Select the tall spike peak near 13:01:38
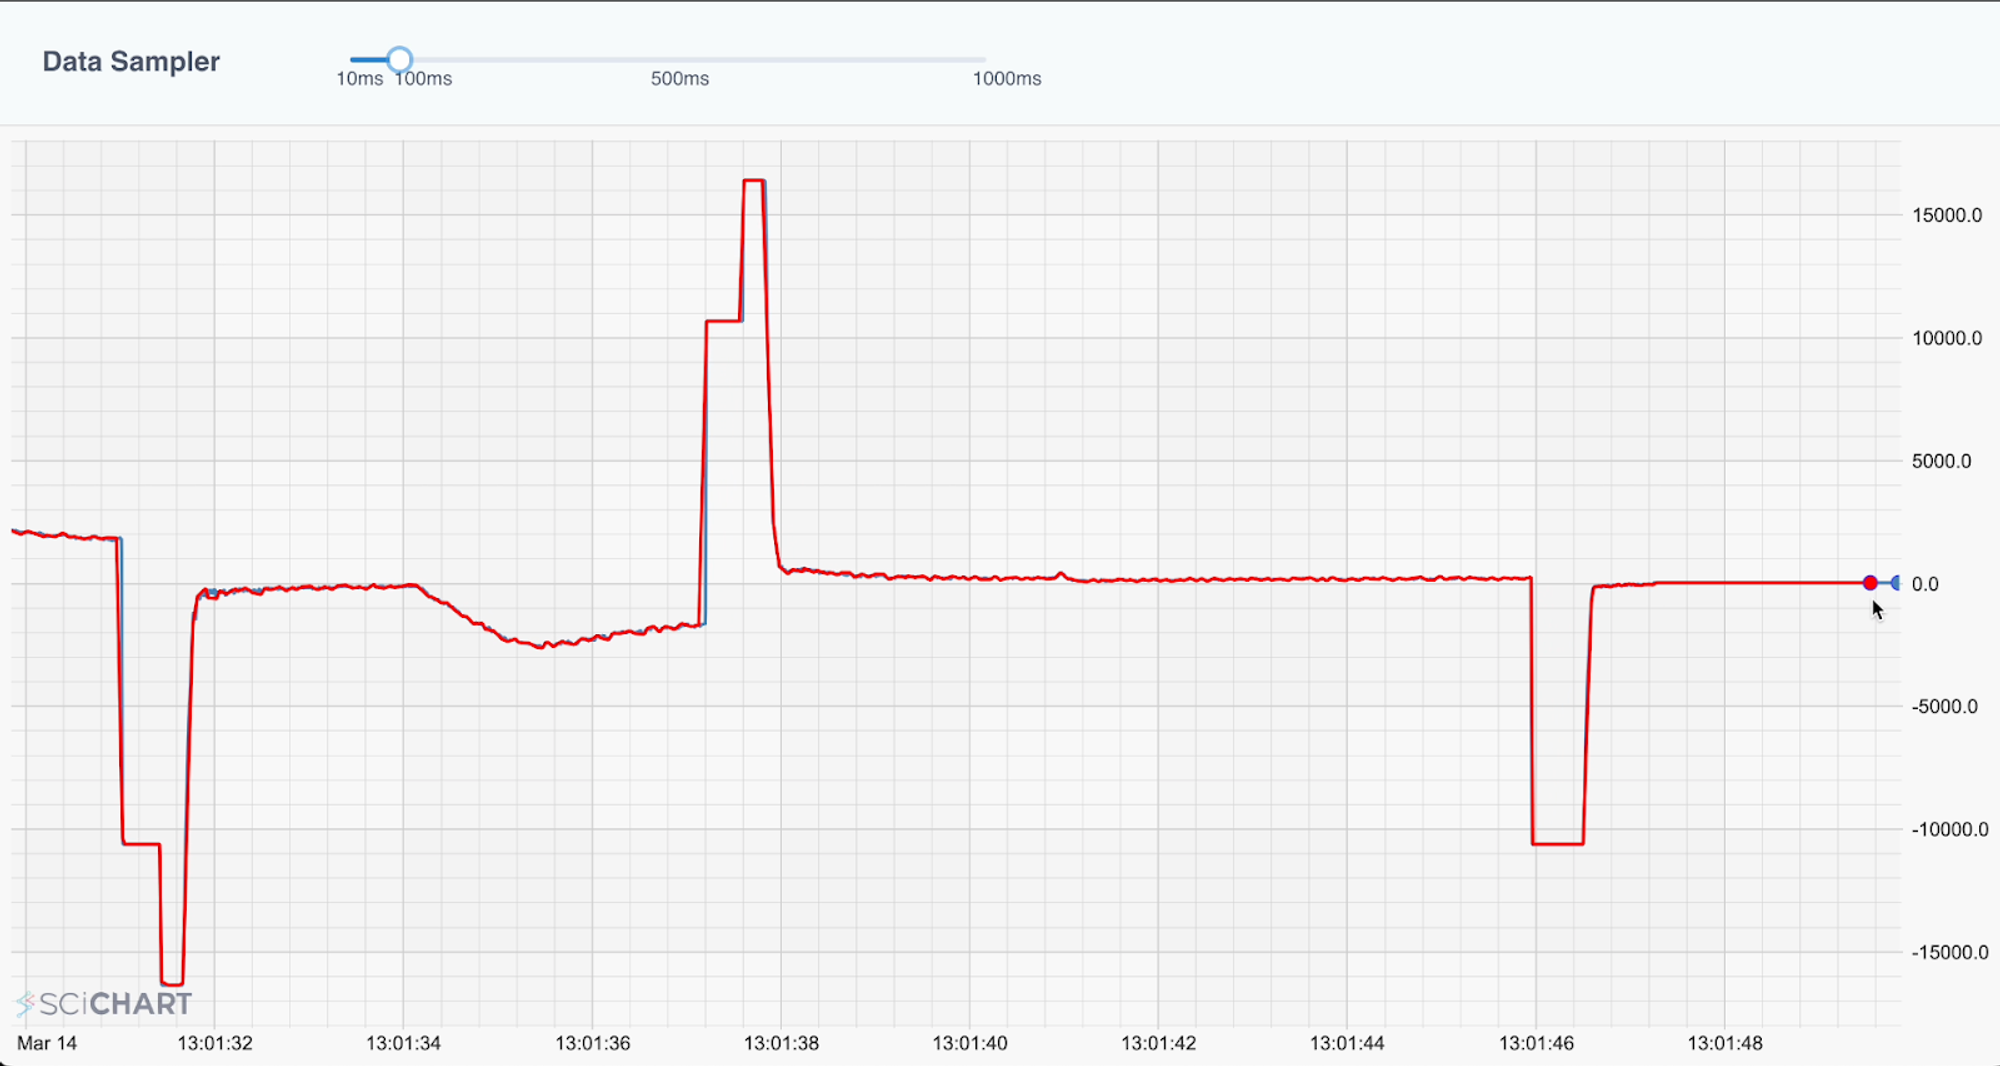2000x1066 pixels. 756,181
